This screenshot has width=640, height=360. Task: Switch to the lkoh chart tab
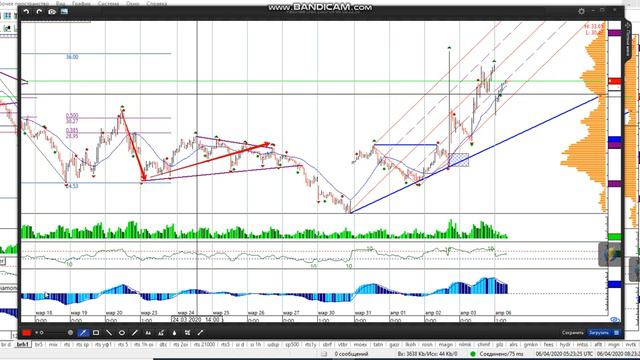click(x=410, y=344)
